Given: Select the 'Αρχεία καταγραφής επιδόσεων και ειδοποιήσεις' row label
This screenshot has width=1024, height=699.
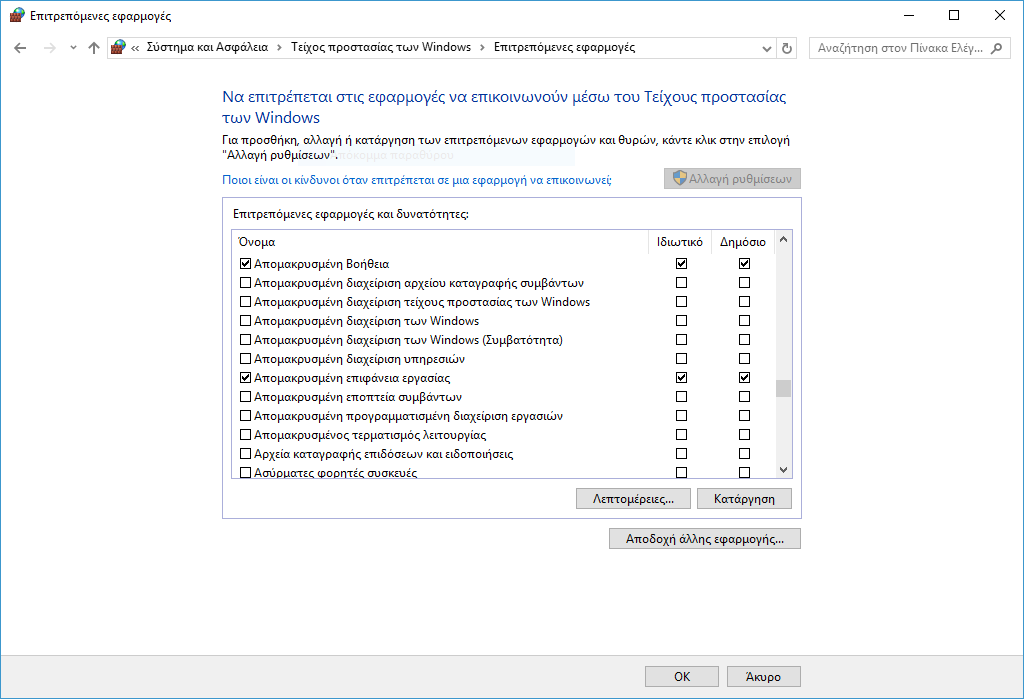Looking at the screenshot, I should pos(383,453).
